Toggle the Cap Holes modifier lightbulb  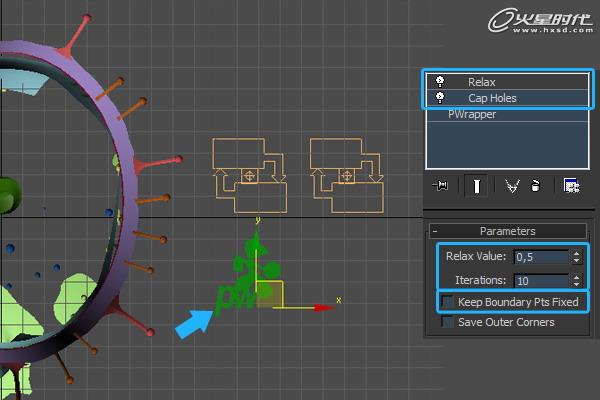click(441, 98)
